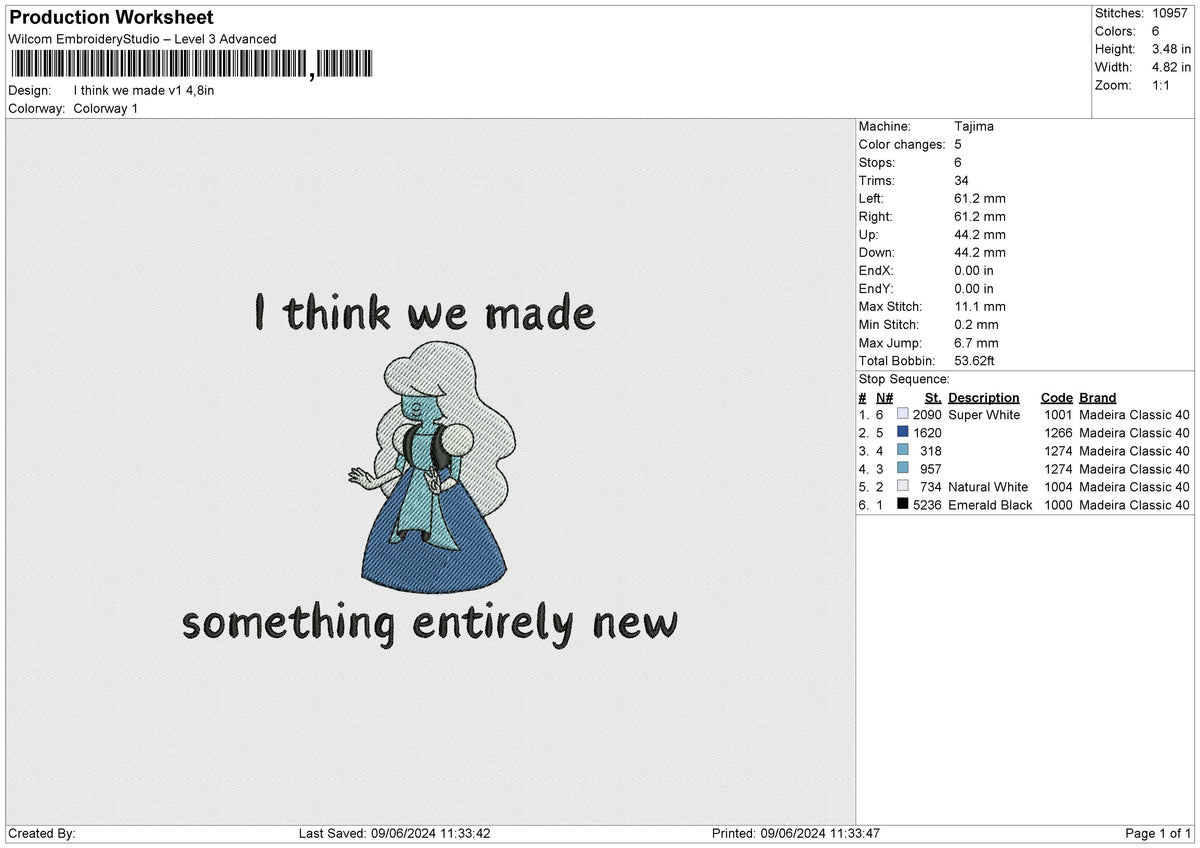Click the code 1266 in stop sequence
The height and width of the screenshot is (848, 1200).
click(1058, 433)
